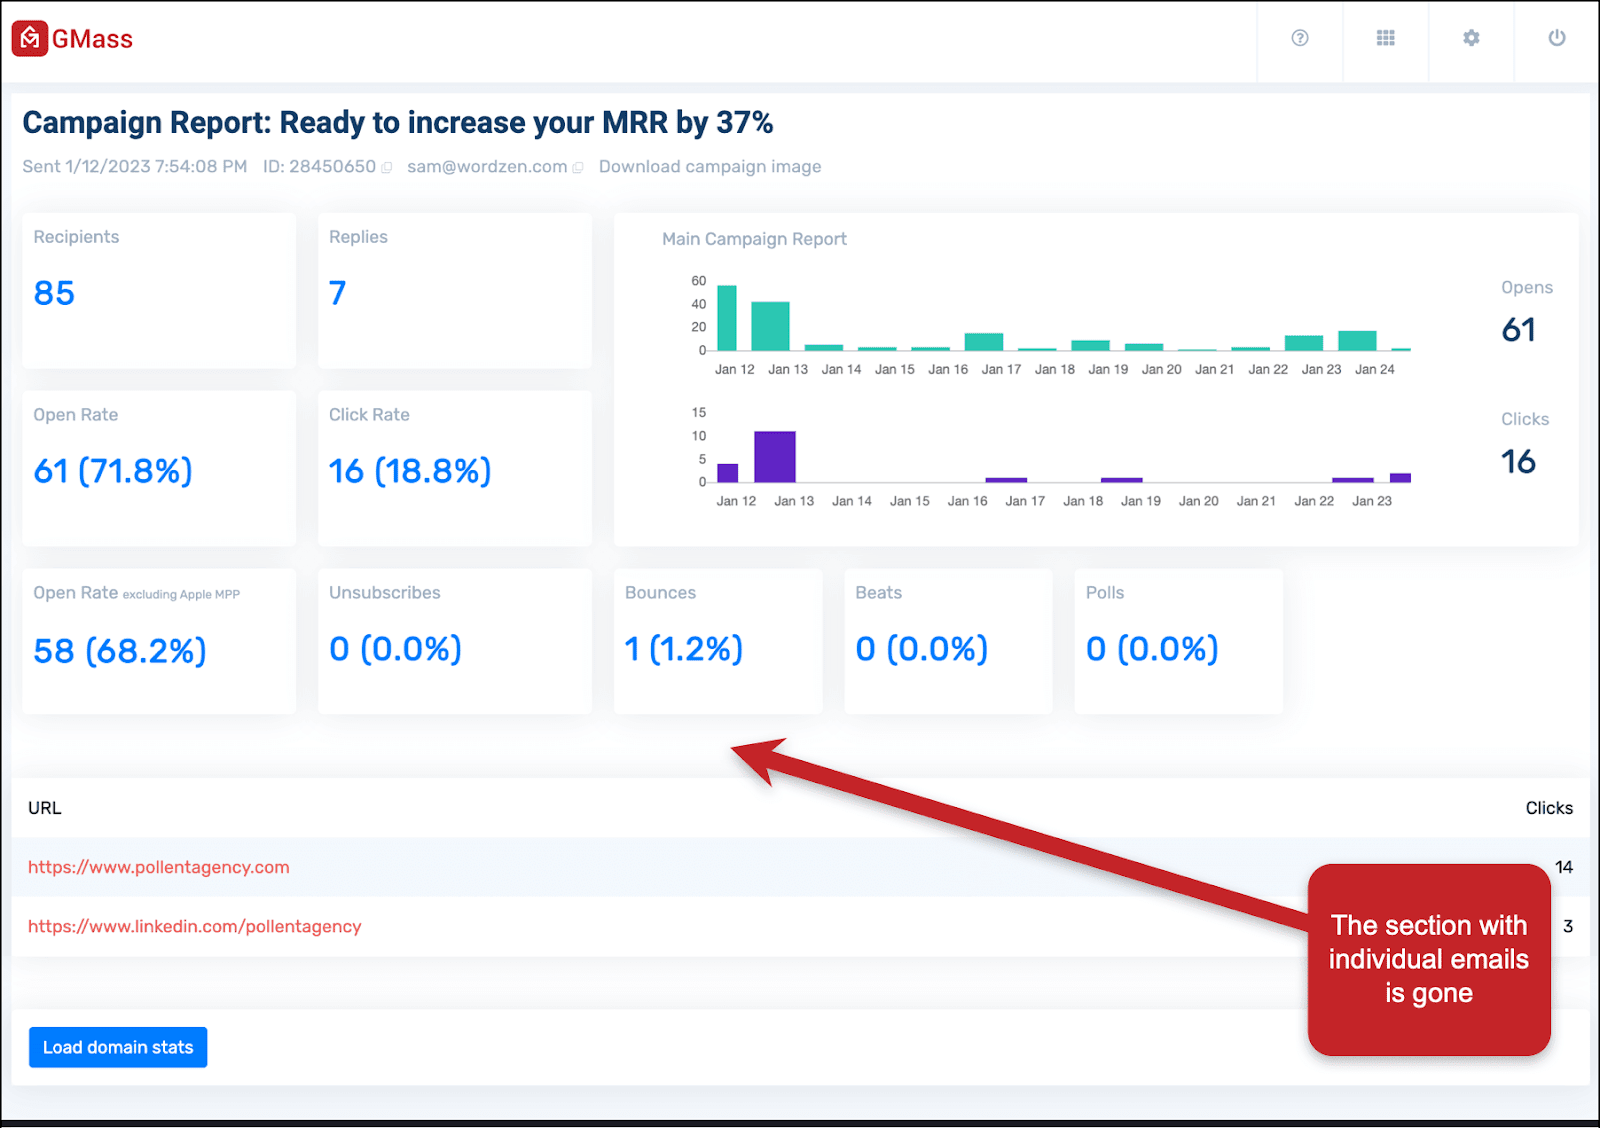Copy sam@wordzen.com with its copy icon
The image size is (1600, 1128).
pyautogui.click(x=577, y=168)
